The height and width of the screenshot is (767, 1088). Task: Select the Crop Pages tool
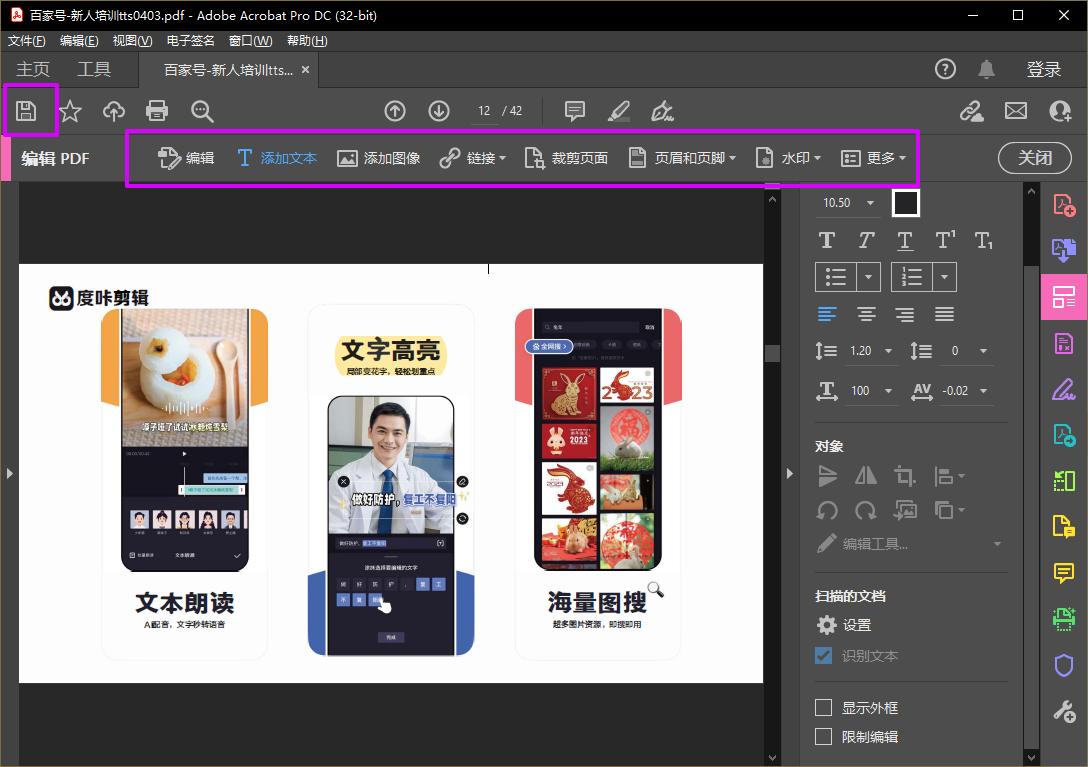pyautogui.click(x=566, y=158)
